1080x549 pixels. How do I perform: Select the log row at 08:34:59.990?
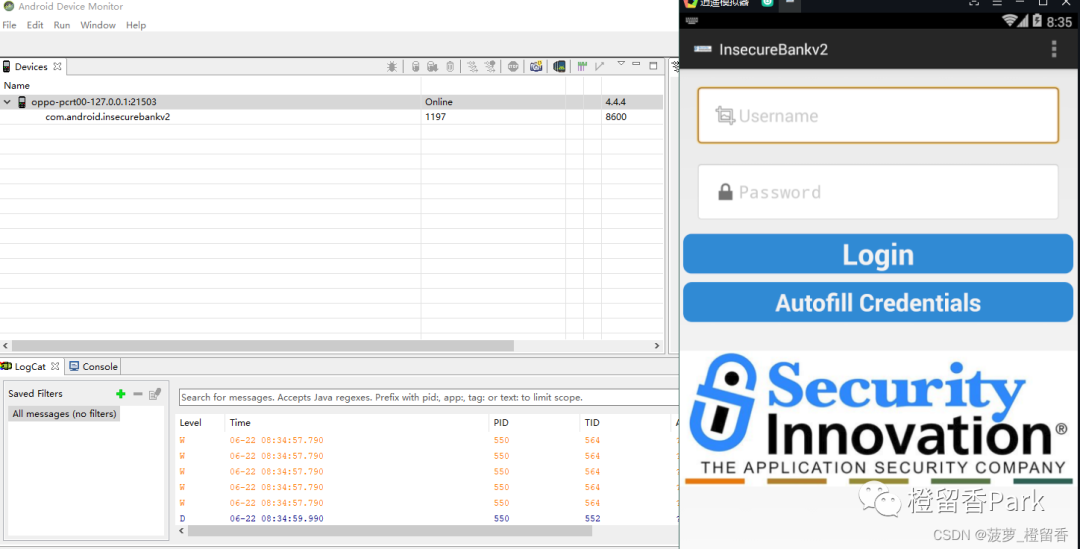pyautogui.click(x=428, y=519)
